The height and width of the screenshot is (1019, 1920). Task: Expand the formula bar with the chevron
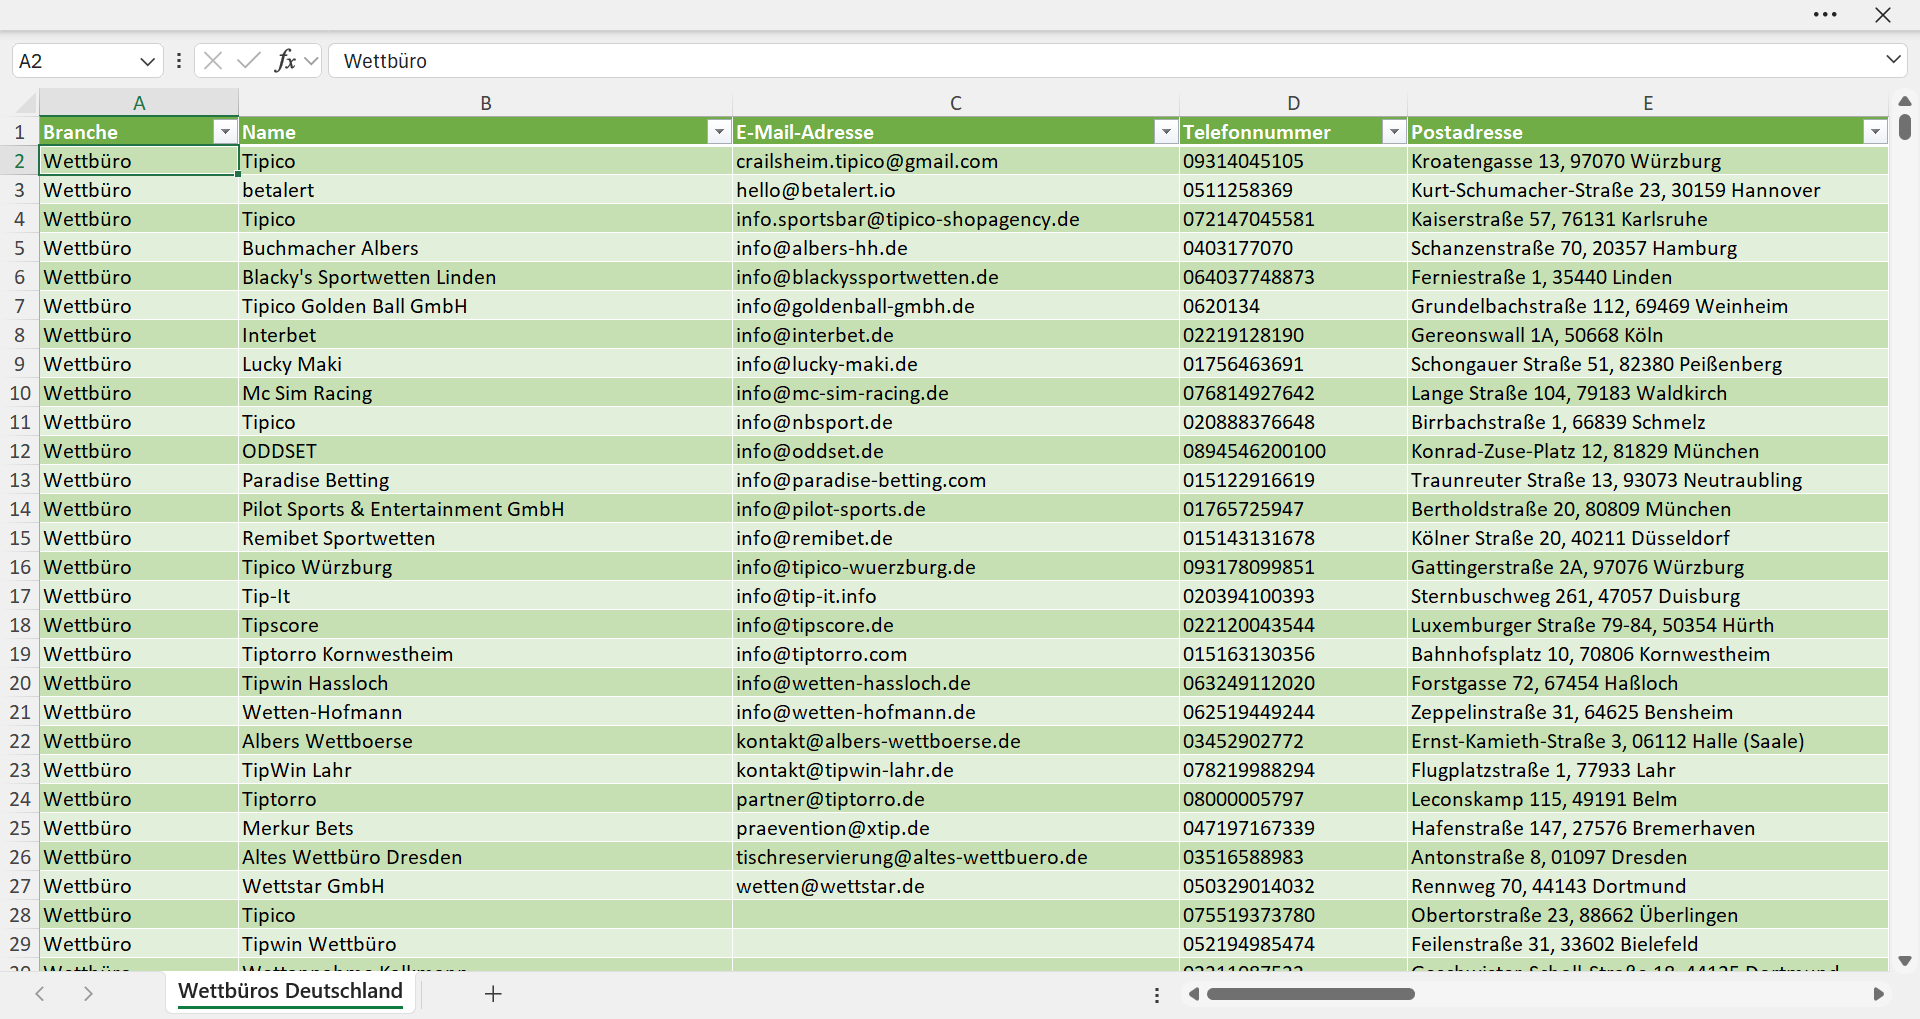1893,60
